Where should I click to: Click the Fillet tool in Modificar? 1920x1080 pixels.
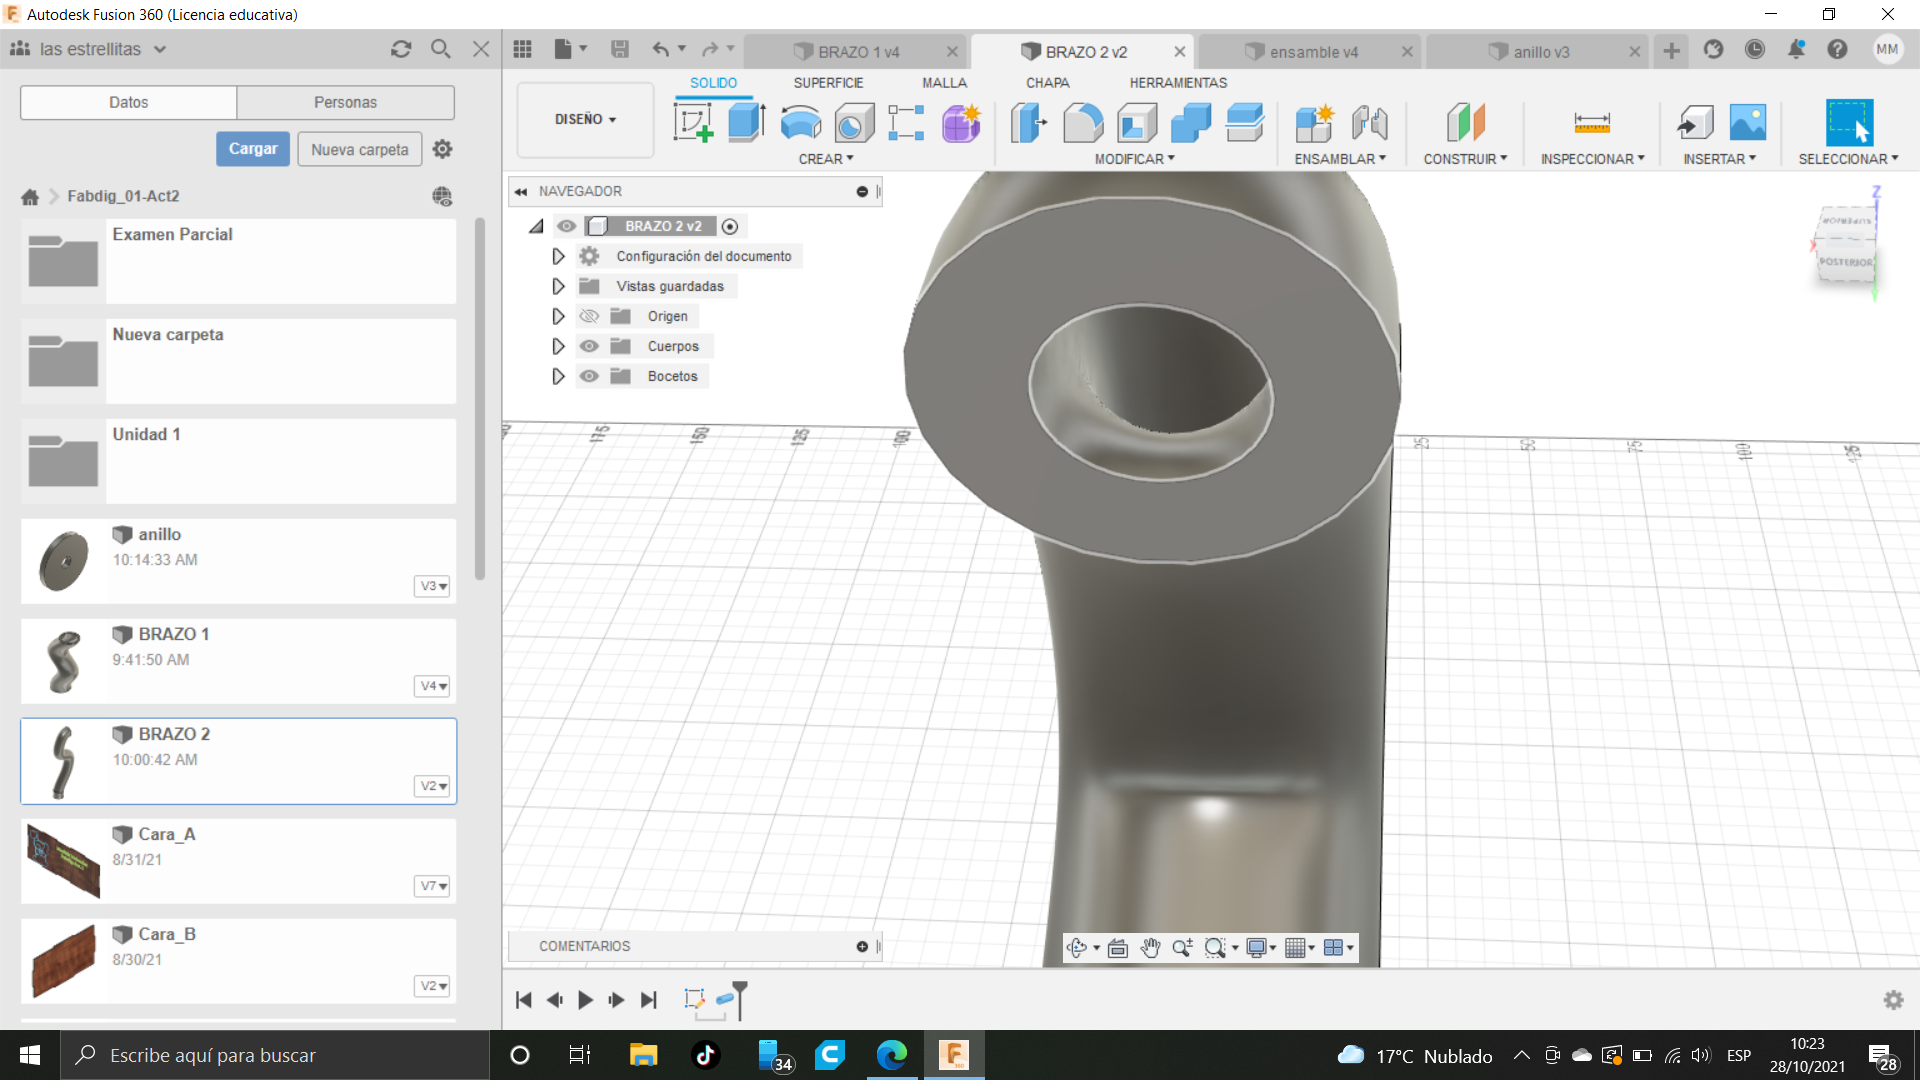1083,123
